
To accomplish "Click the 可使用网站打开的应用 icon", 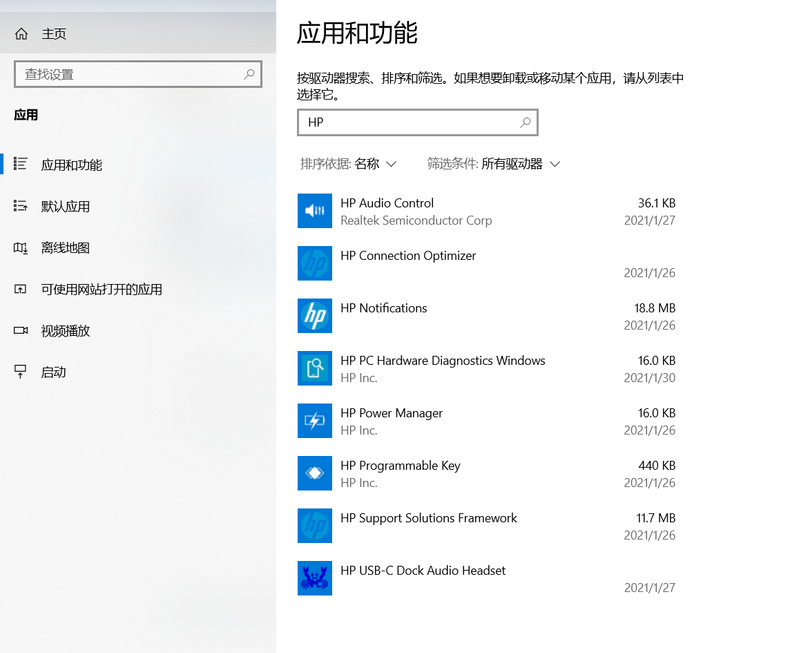I will click(x=20, y=289).
